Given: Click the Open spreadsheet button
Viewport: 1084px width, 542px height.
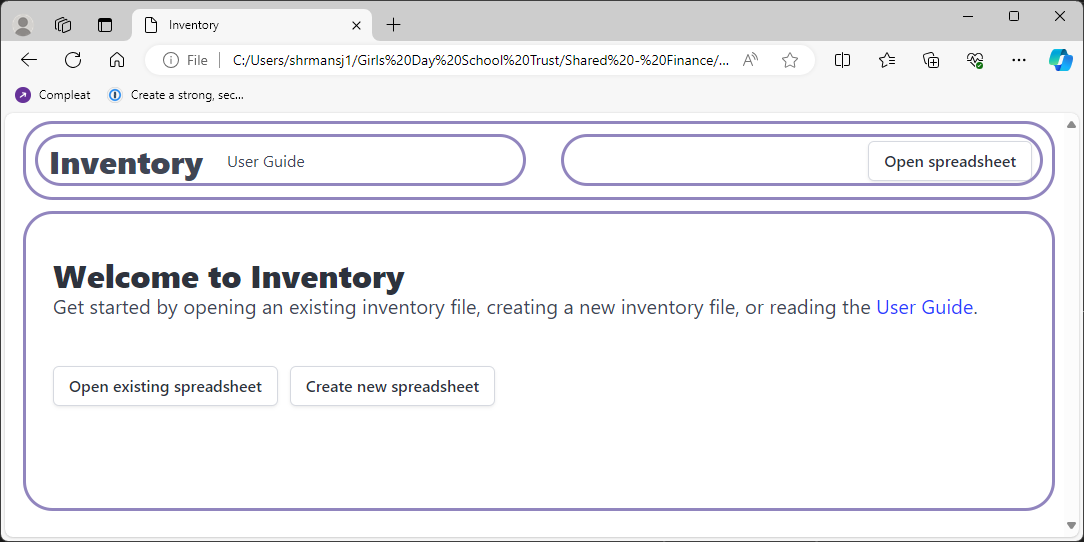Looking at the screenshot, I should [x=950, y=162].
